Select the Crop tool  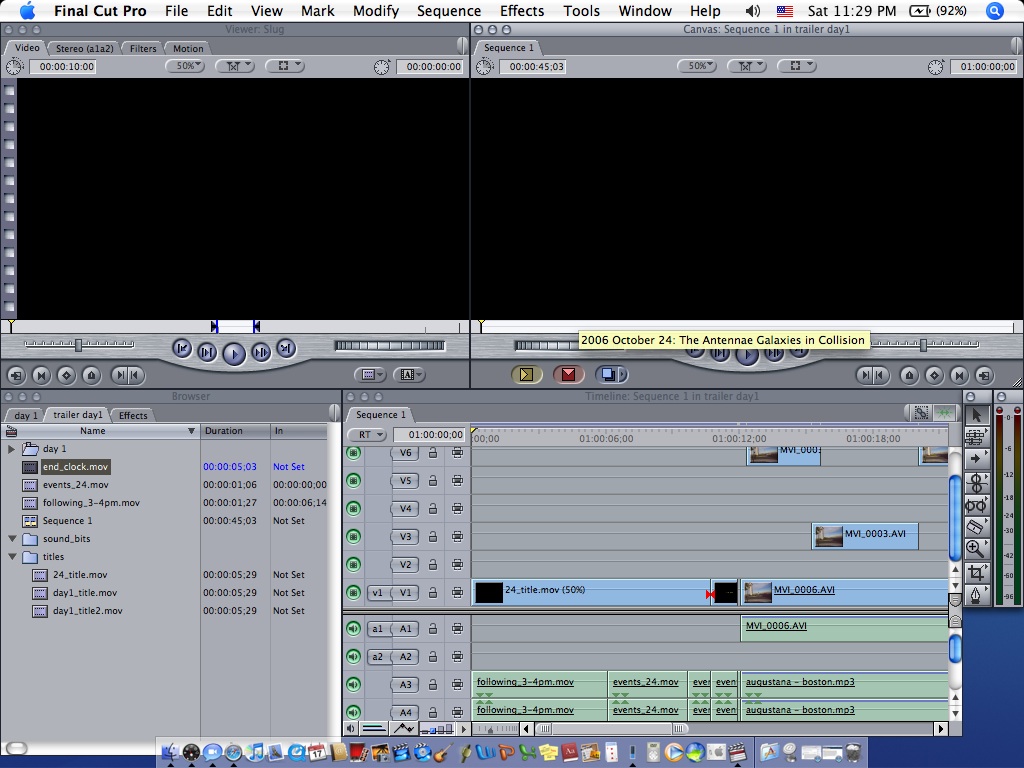pos(976,573)
